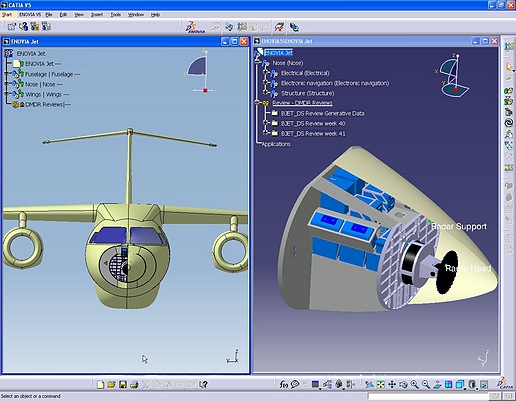
Task: Click the speech bubble annotation icon
Action: click(295, 385)
